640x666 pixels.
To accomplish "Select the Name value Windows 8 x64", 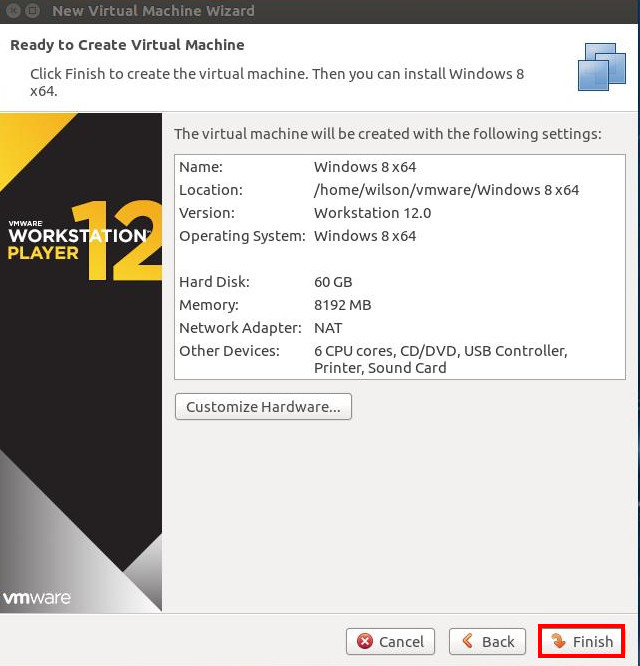I will tap(365, 167).
